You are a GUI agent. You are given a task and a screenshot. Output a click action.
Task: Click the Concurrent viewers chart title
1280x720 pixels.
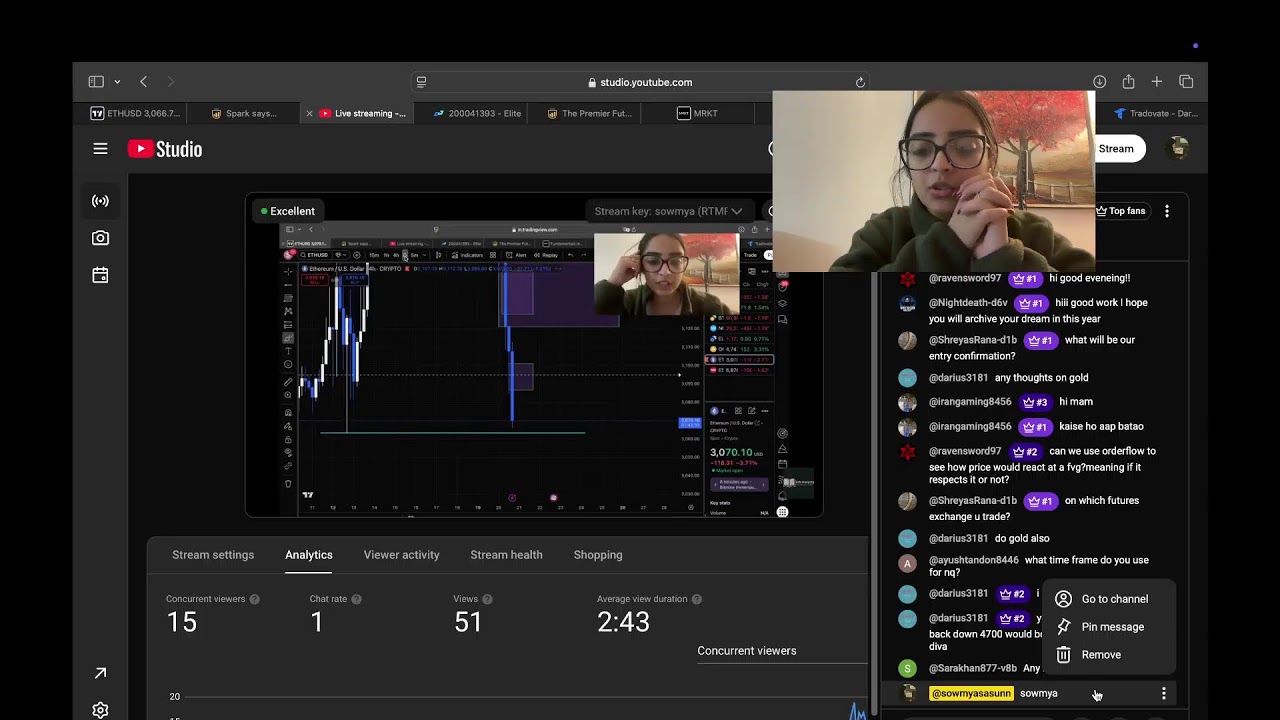coord(747,651)
